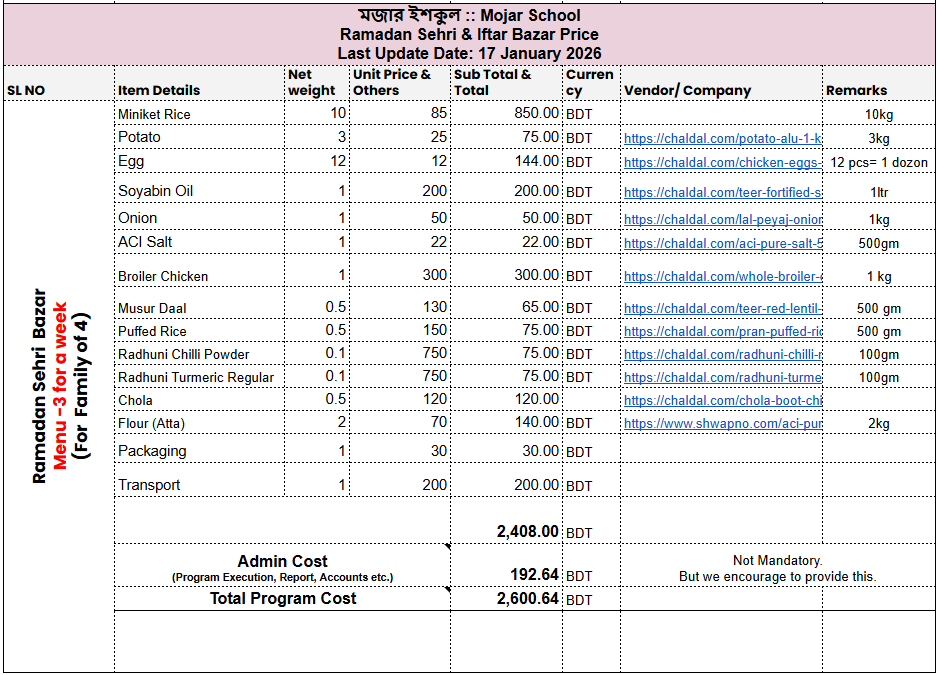Open the shwapno.com ACI flour link
The height and width of the screenshot is (675, 937).
point(722,424)
